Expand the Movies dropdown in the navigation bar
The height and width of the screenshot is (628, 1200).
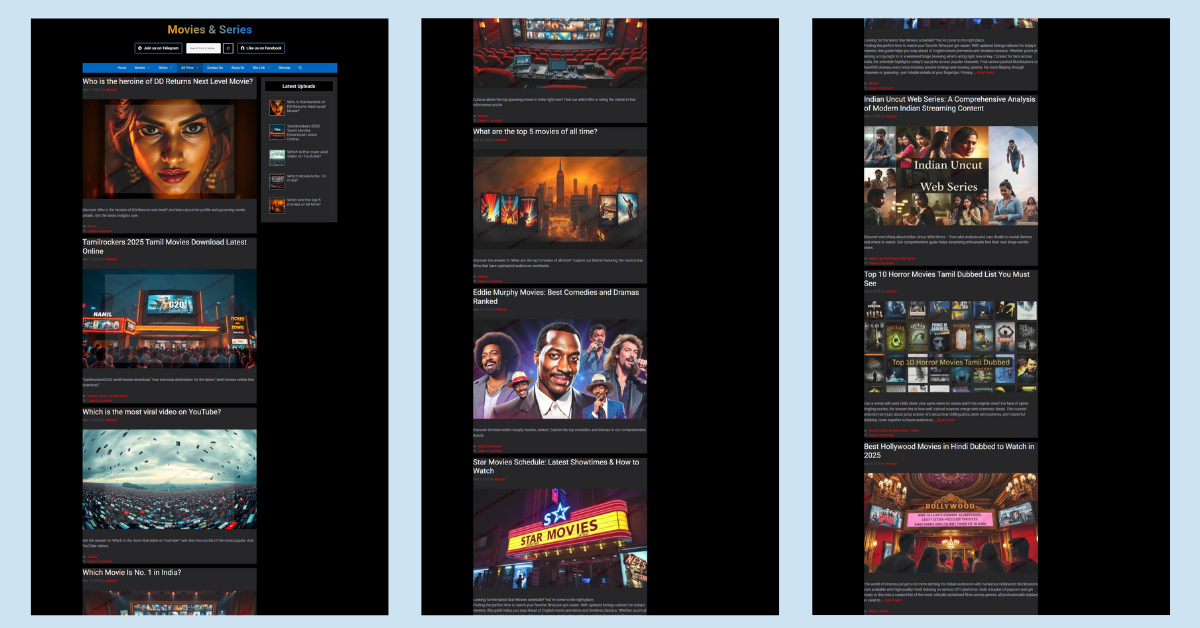tap(141, 68)
